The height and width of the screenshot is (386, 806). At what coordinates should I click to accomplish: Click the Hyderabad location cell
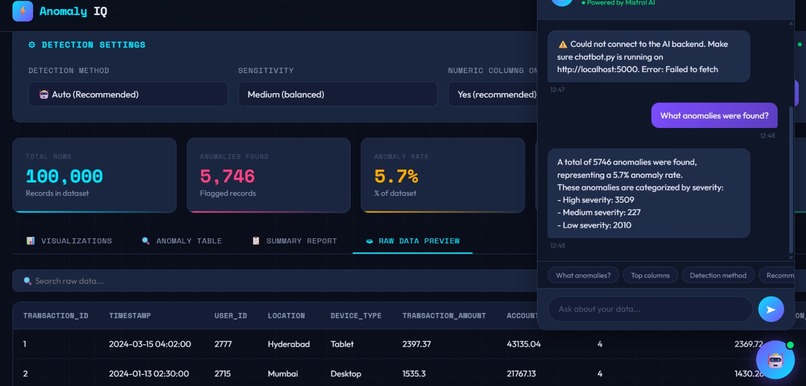coord(288,344)
